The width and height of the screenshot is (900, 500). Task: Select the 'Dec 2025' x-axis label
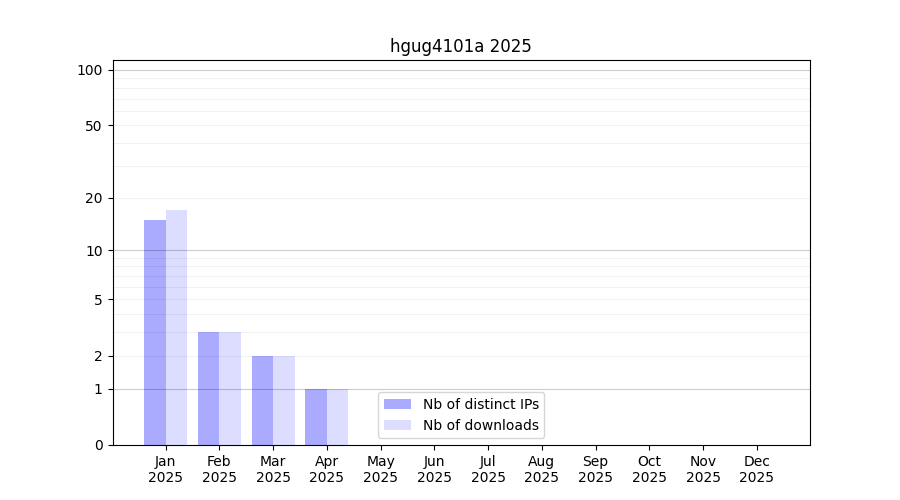click(756, 469)
